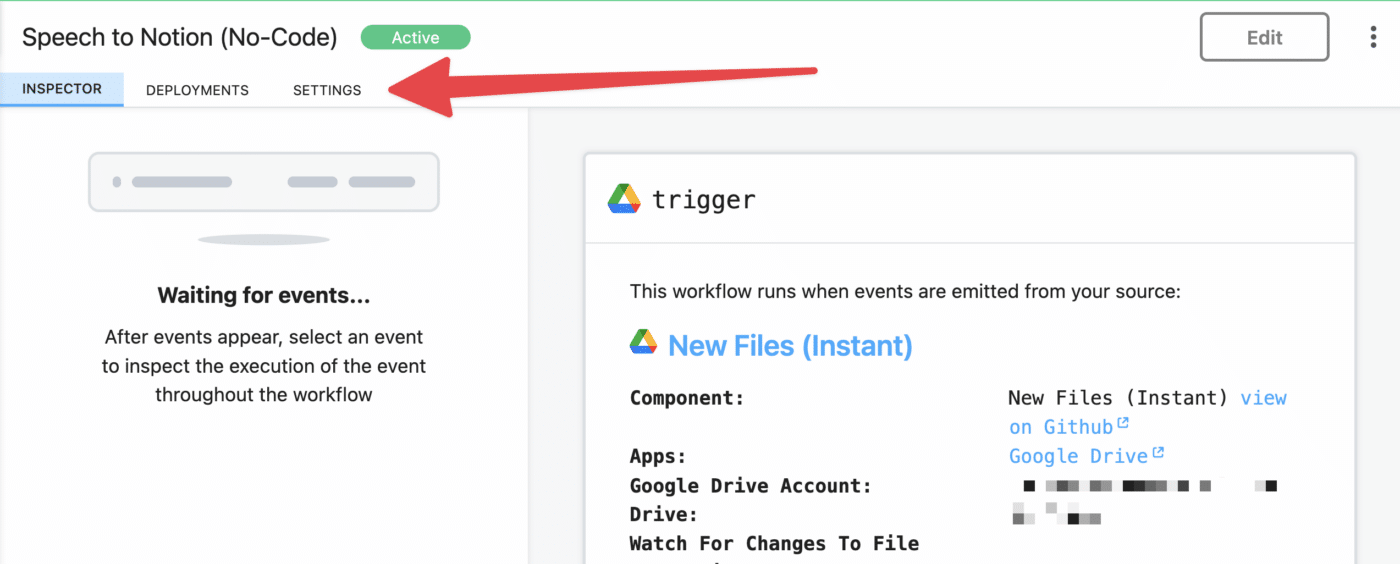Click the Google Drive Account: label

(x=751, y=486)
